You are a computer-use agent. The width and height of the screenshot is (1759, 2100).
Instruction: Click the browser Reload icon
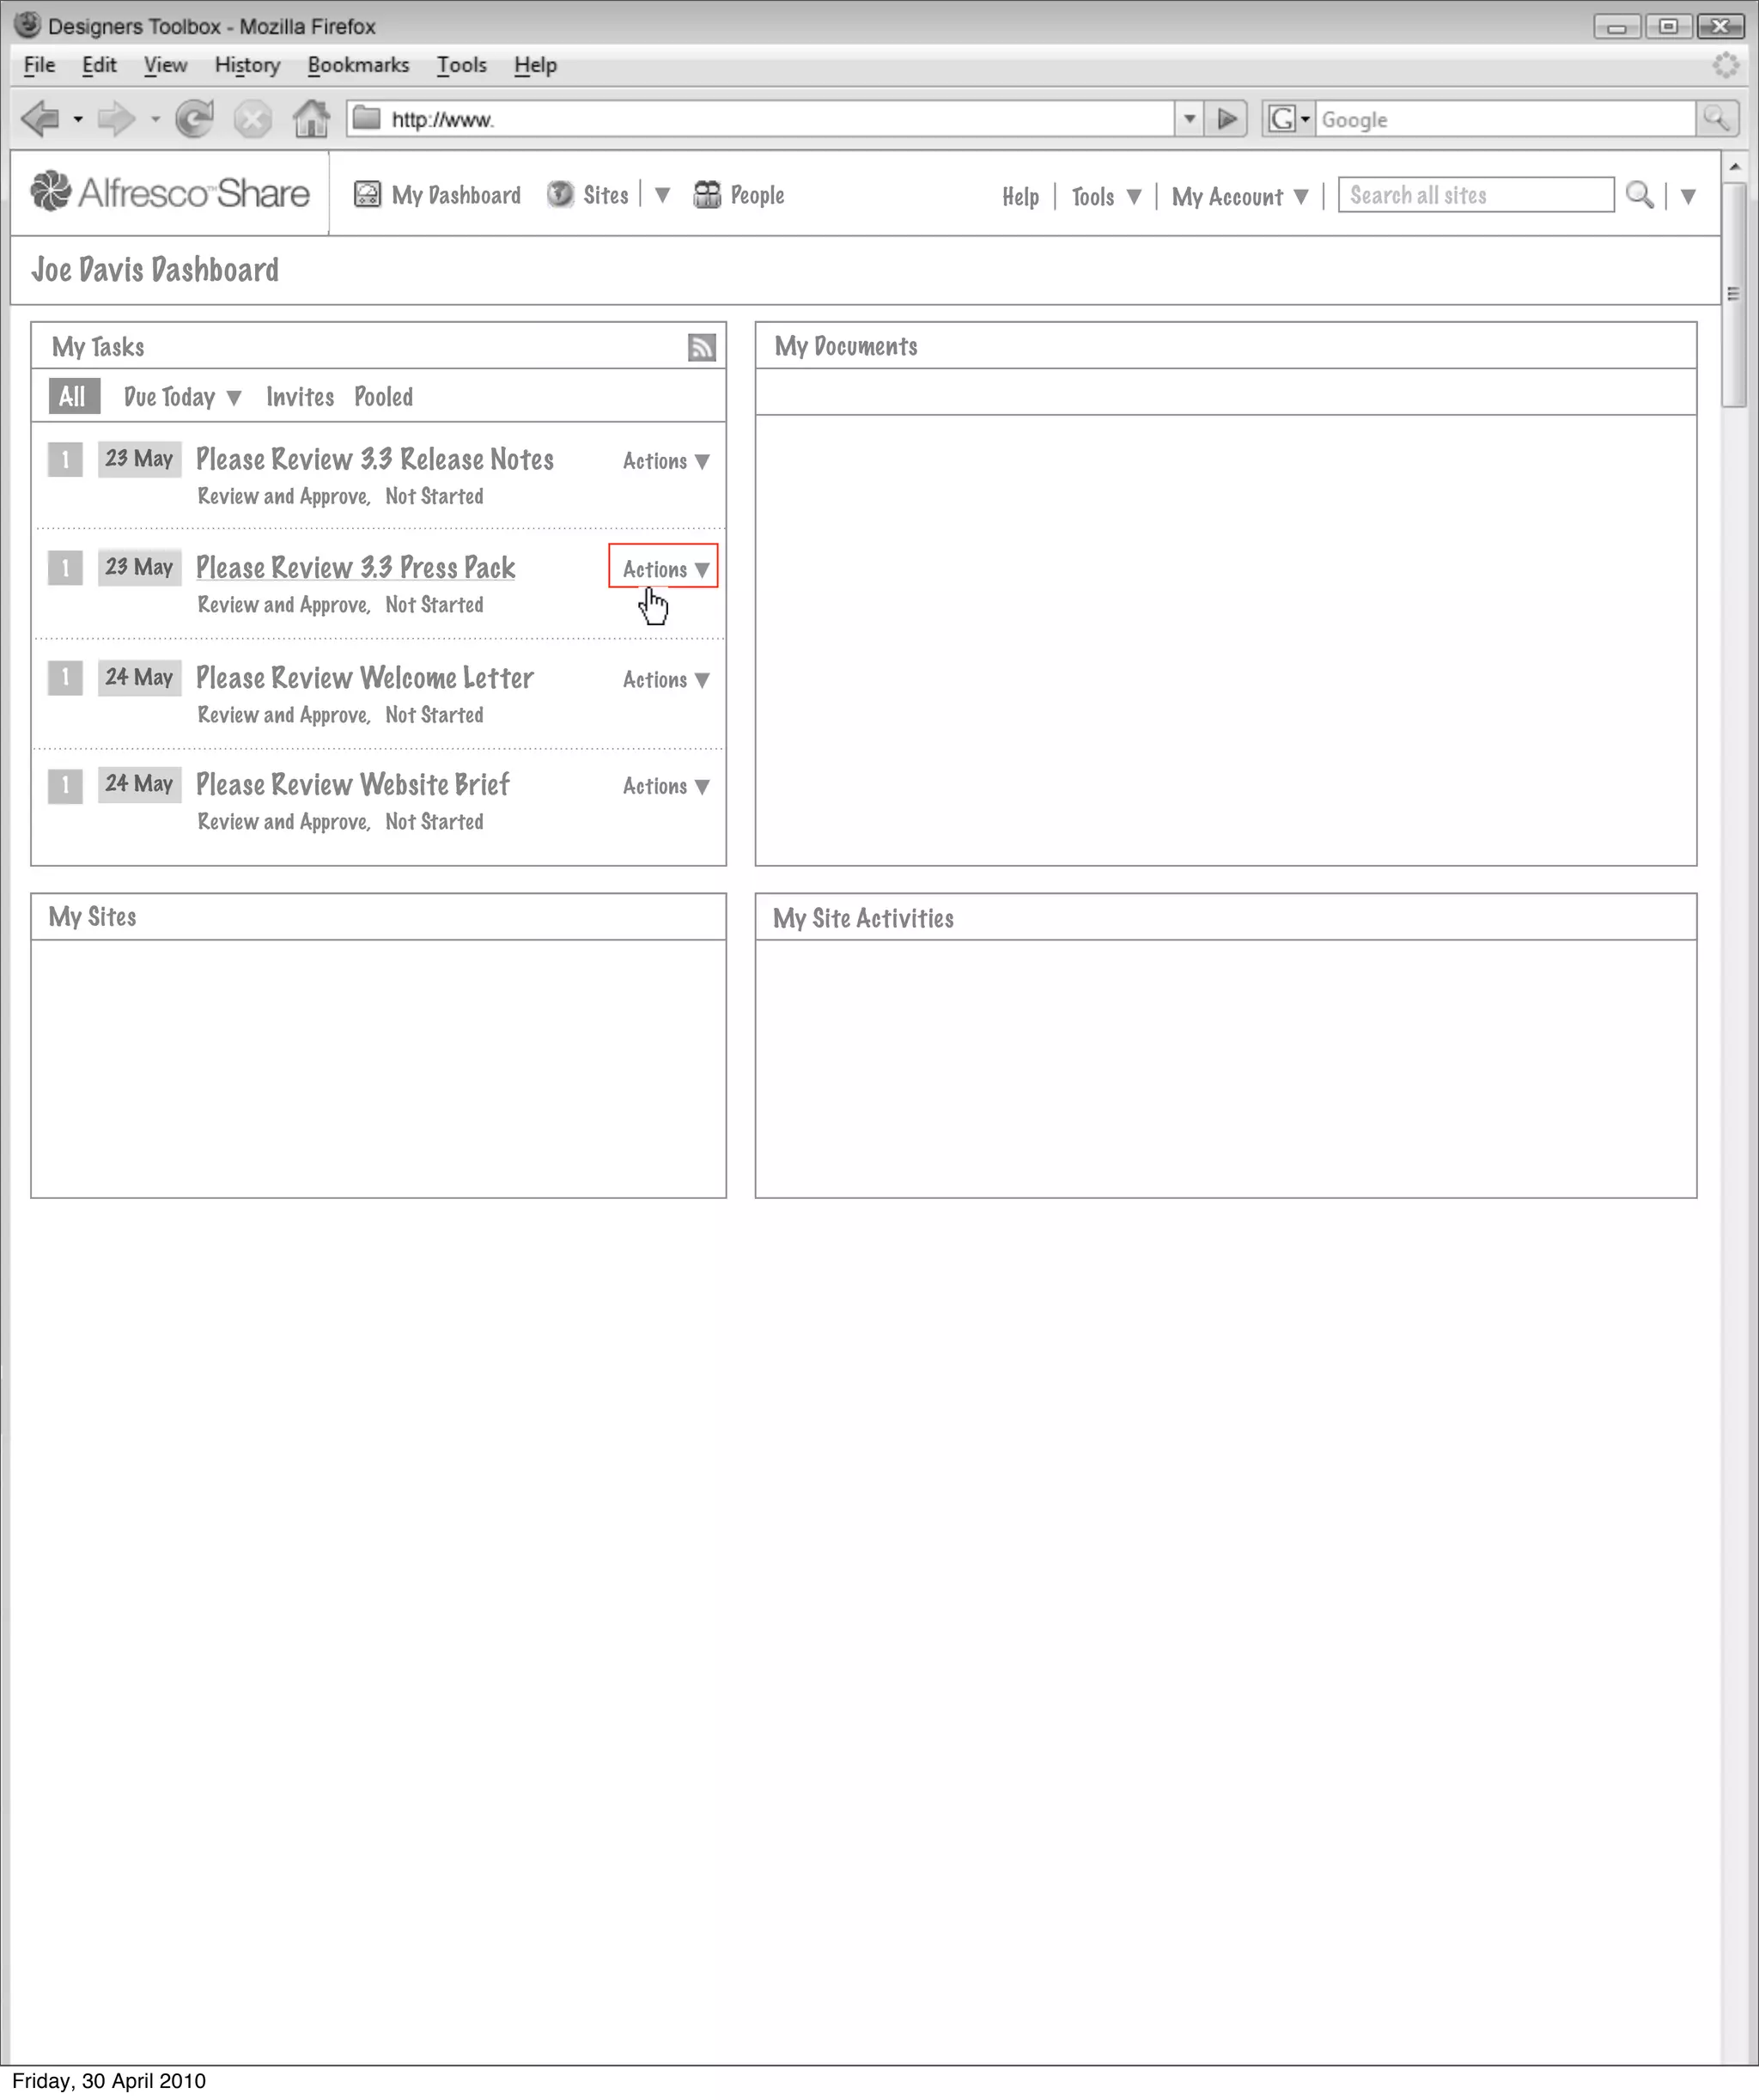coord(194,119)
